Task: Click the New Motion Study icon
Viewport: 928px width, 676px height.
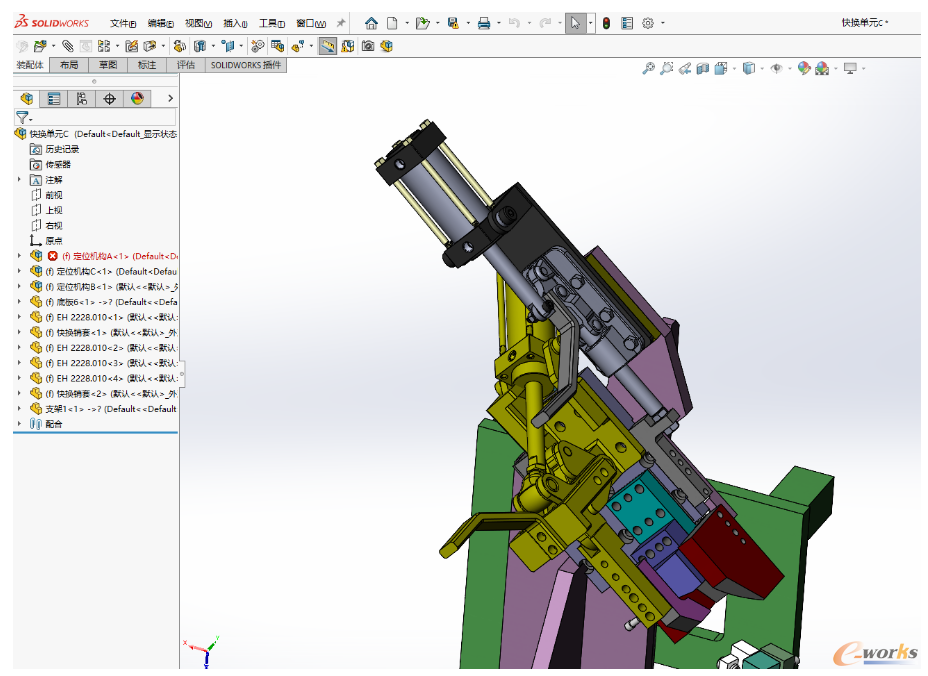Action: [257, 46]
